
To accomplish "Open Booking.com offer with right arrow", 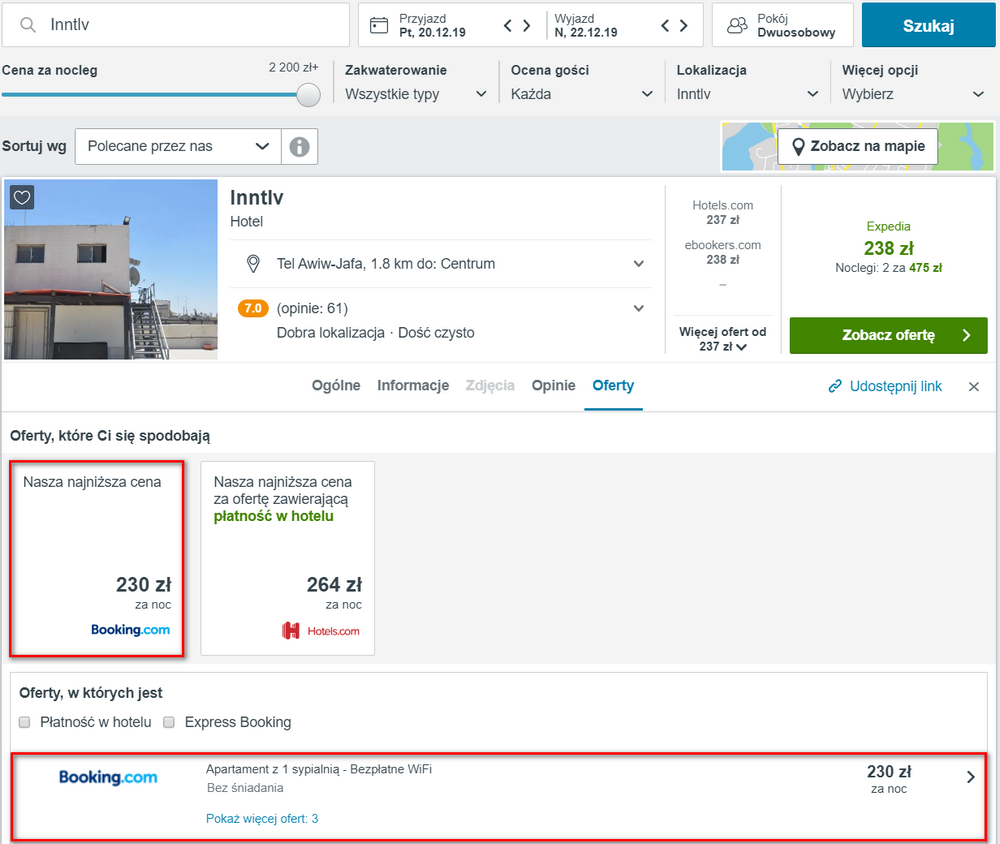I will coord(971,777).
